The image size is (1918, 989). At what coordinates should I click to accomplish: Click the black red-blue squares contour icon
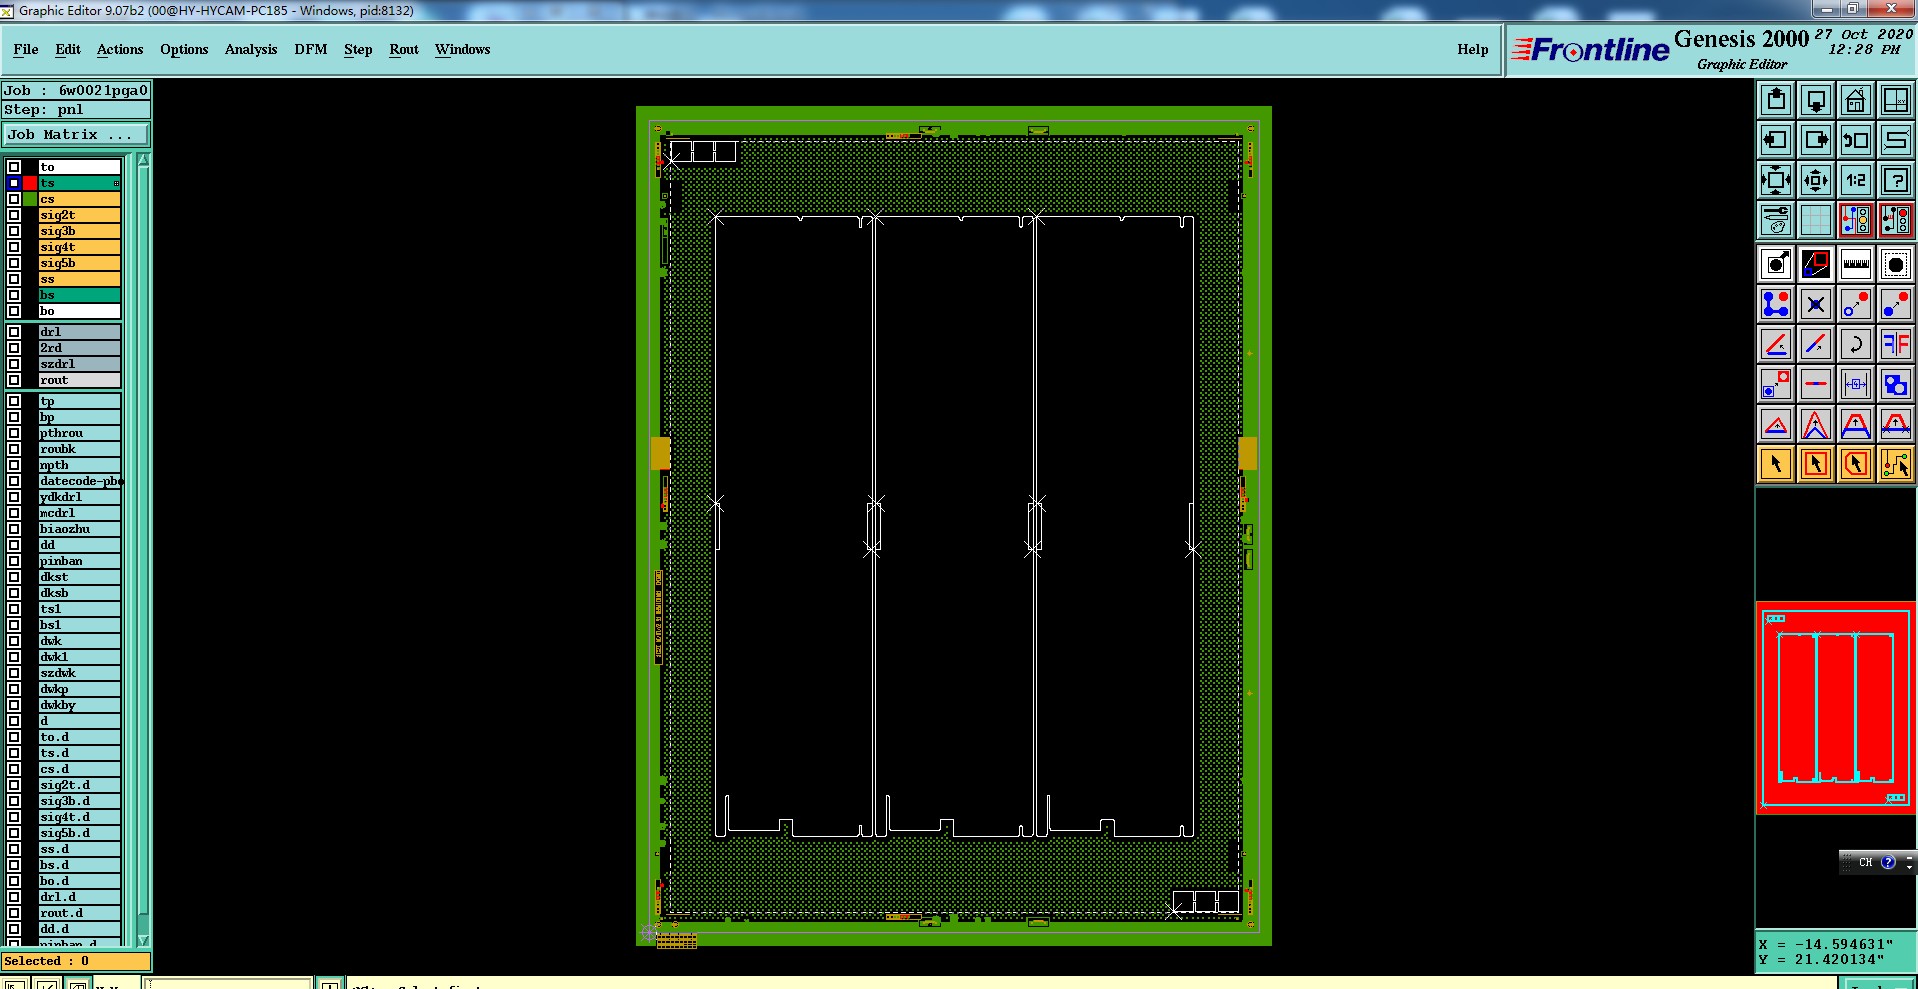1816,264
